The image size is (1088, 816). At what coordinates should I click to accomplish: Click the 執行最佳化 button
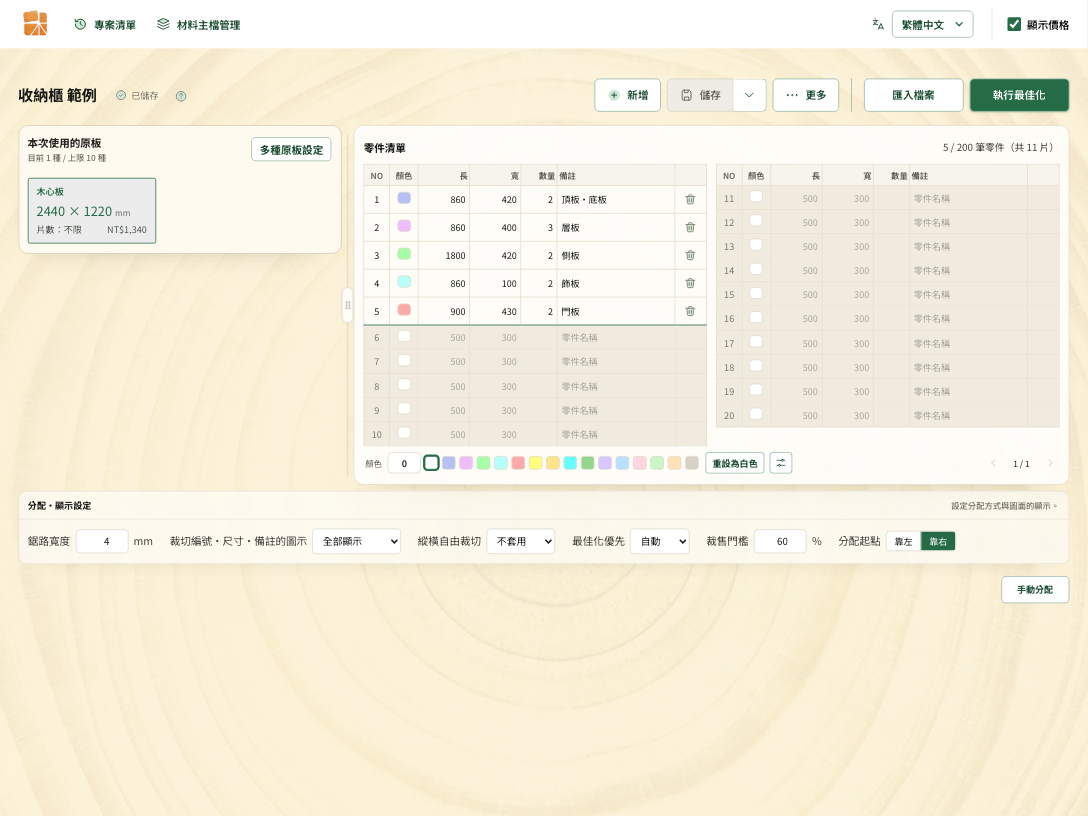click(x=1019, y=95)
